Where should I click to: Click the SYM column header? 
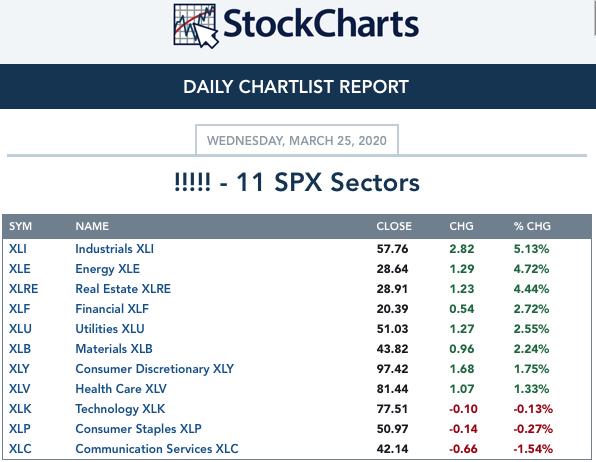click(20, 226)
